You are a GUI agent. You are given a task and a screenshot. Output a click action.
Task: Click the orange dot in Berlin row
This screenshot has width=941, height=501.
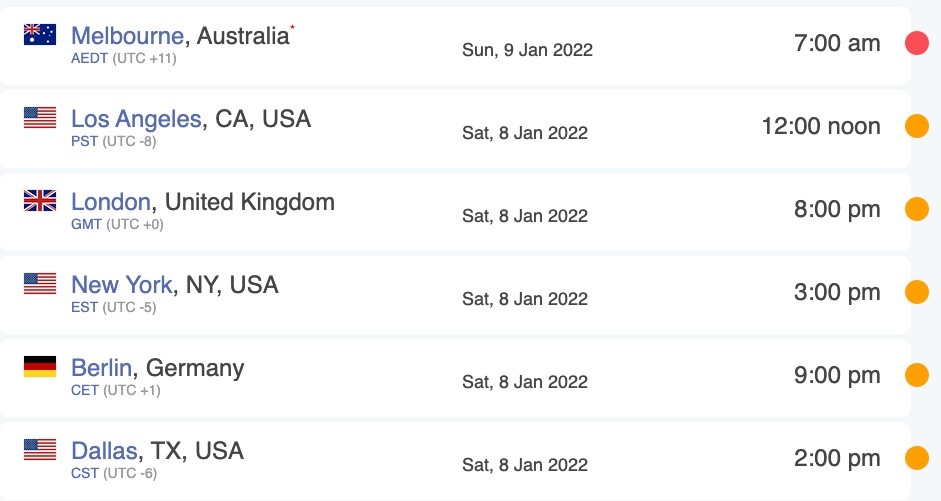(x=917, y=375)
